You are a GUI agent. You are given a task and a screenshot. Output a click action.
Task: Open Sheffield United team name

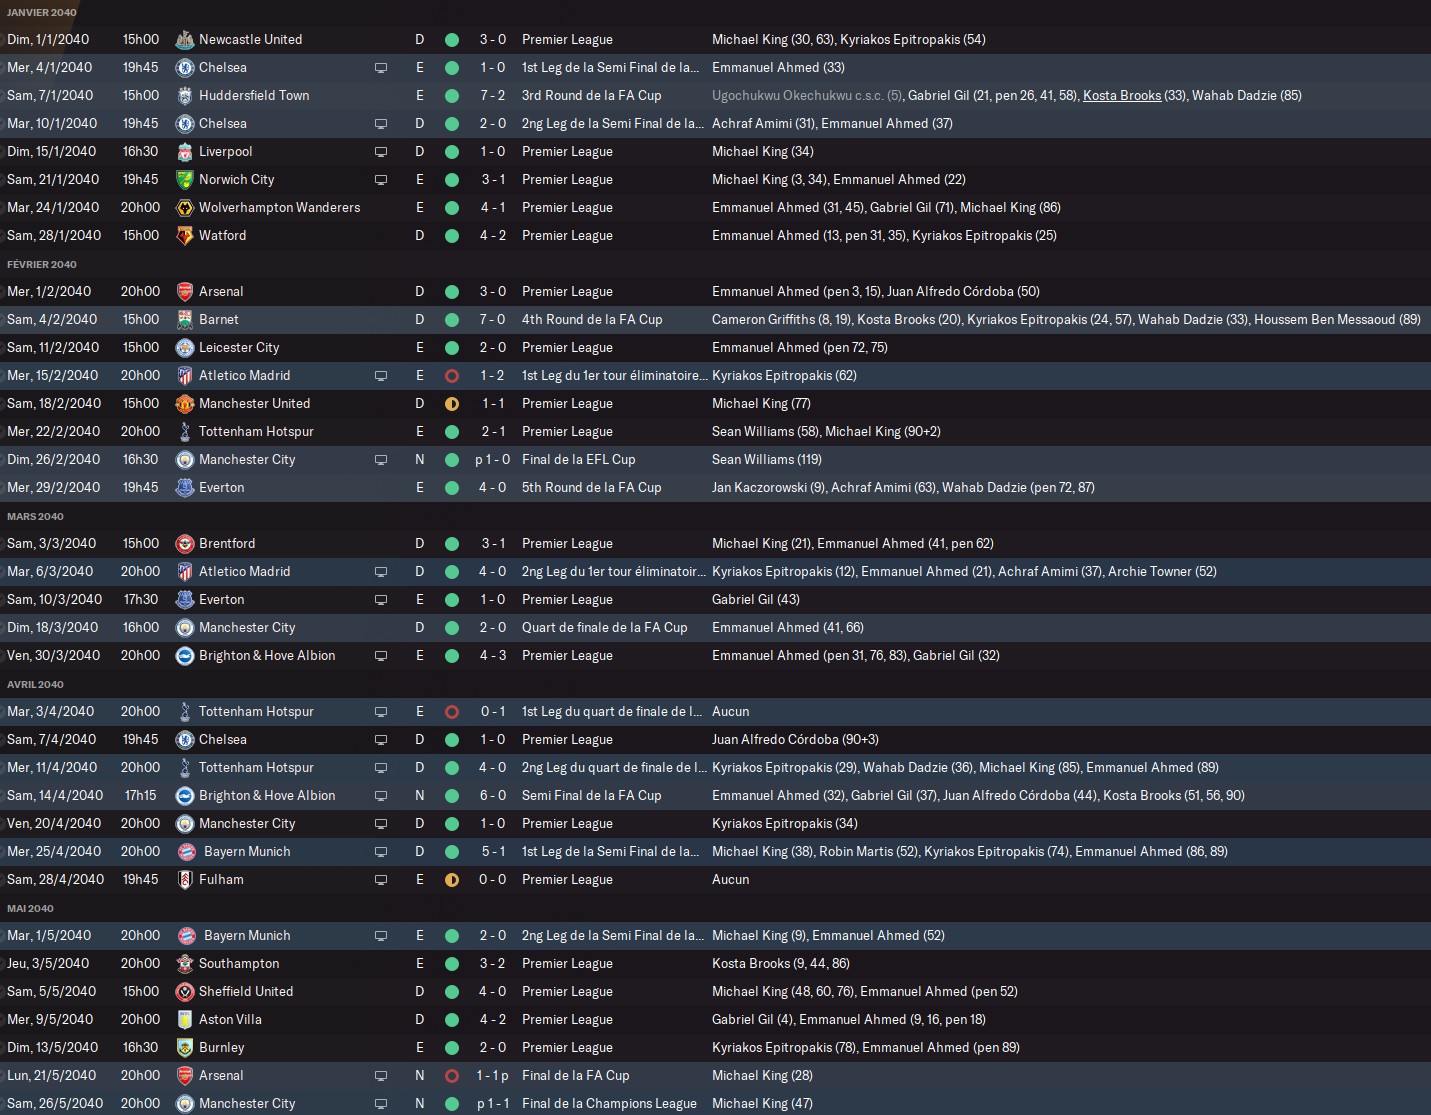(x=246, y=992)
